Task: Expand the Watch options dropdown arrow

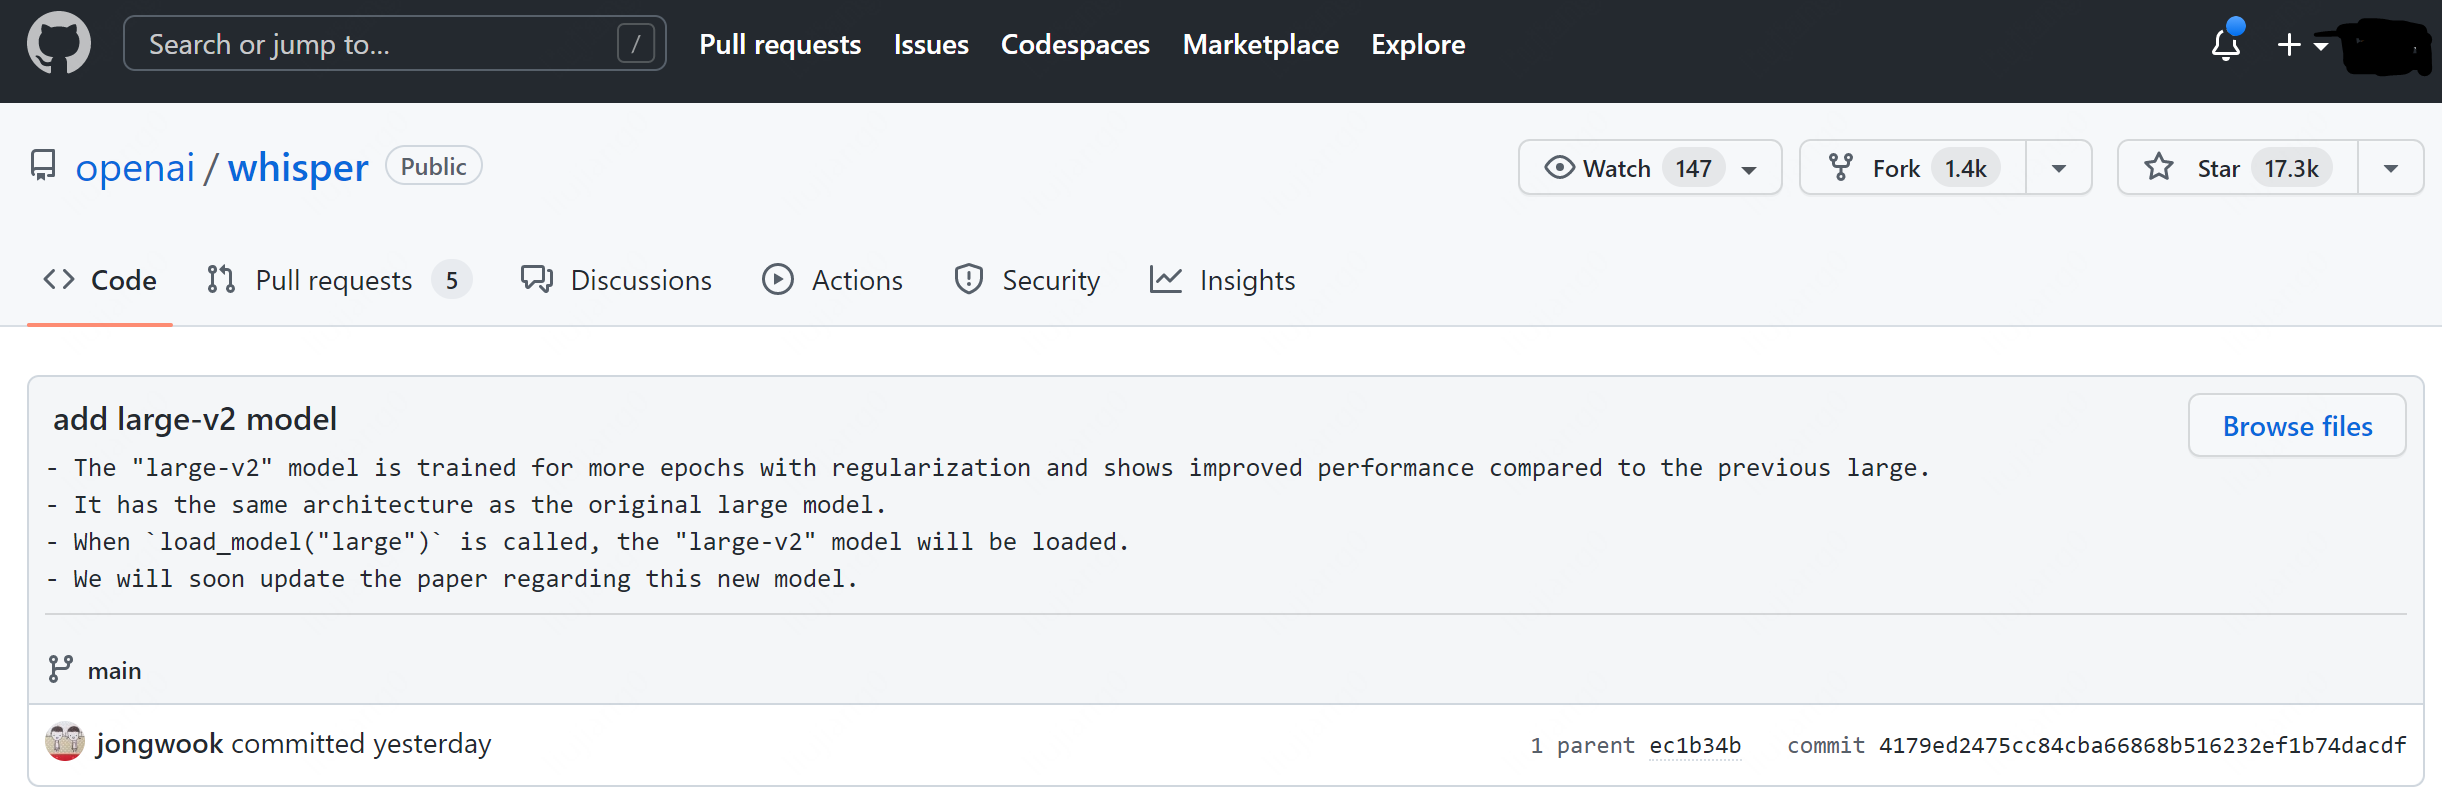Action: pyautogui.click(x=1750, y=169)
